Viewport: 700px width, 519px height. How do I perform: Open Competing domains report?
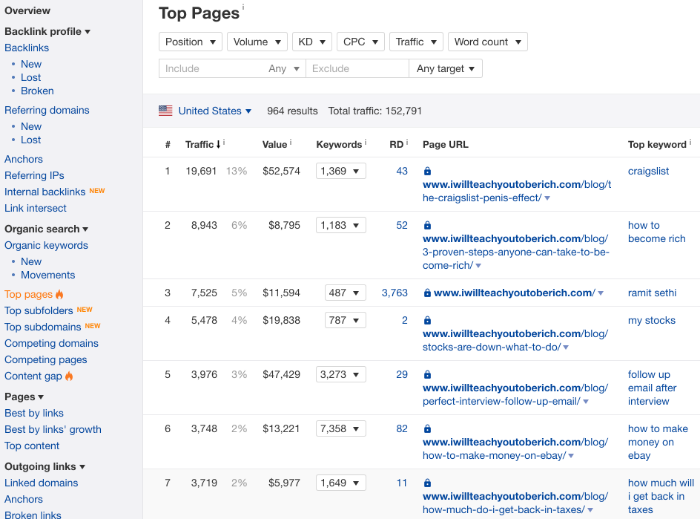coord(51,343)
